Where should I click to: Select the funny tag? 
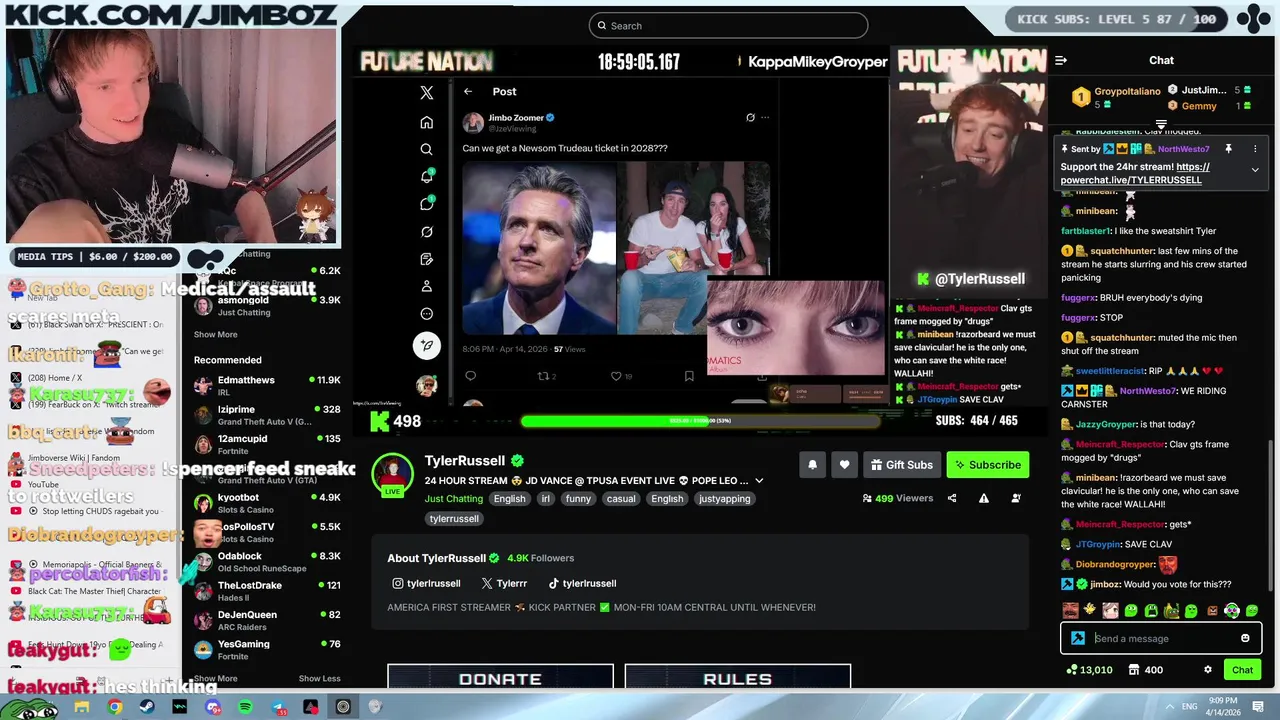[x=578, y=499]
